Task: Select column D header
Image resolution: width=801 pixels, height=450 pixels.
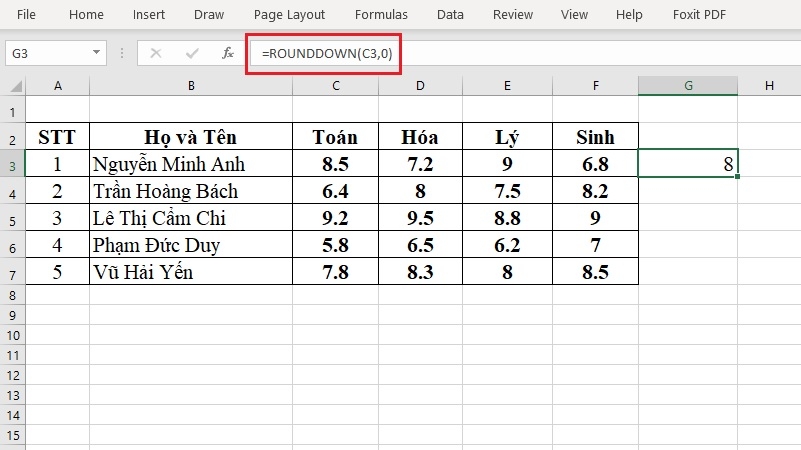Action: pyautogui.click(x=420, y=86)
